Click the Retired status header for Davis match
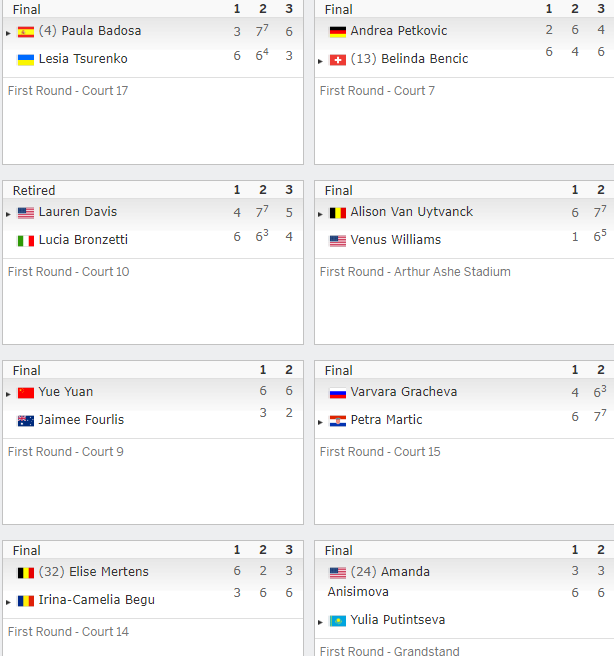This screenshot has height=656, width=614. 34,190
